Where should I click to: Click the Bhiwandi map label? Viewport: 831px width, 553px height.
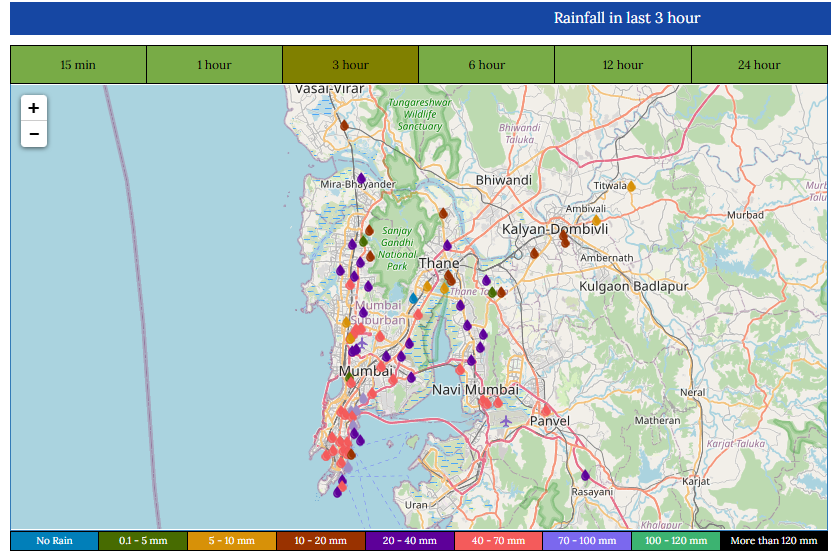pyautogui.click(x=503, y=180)
